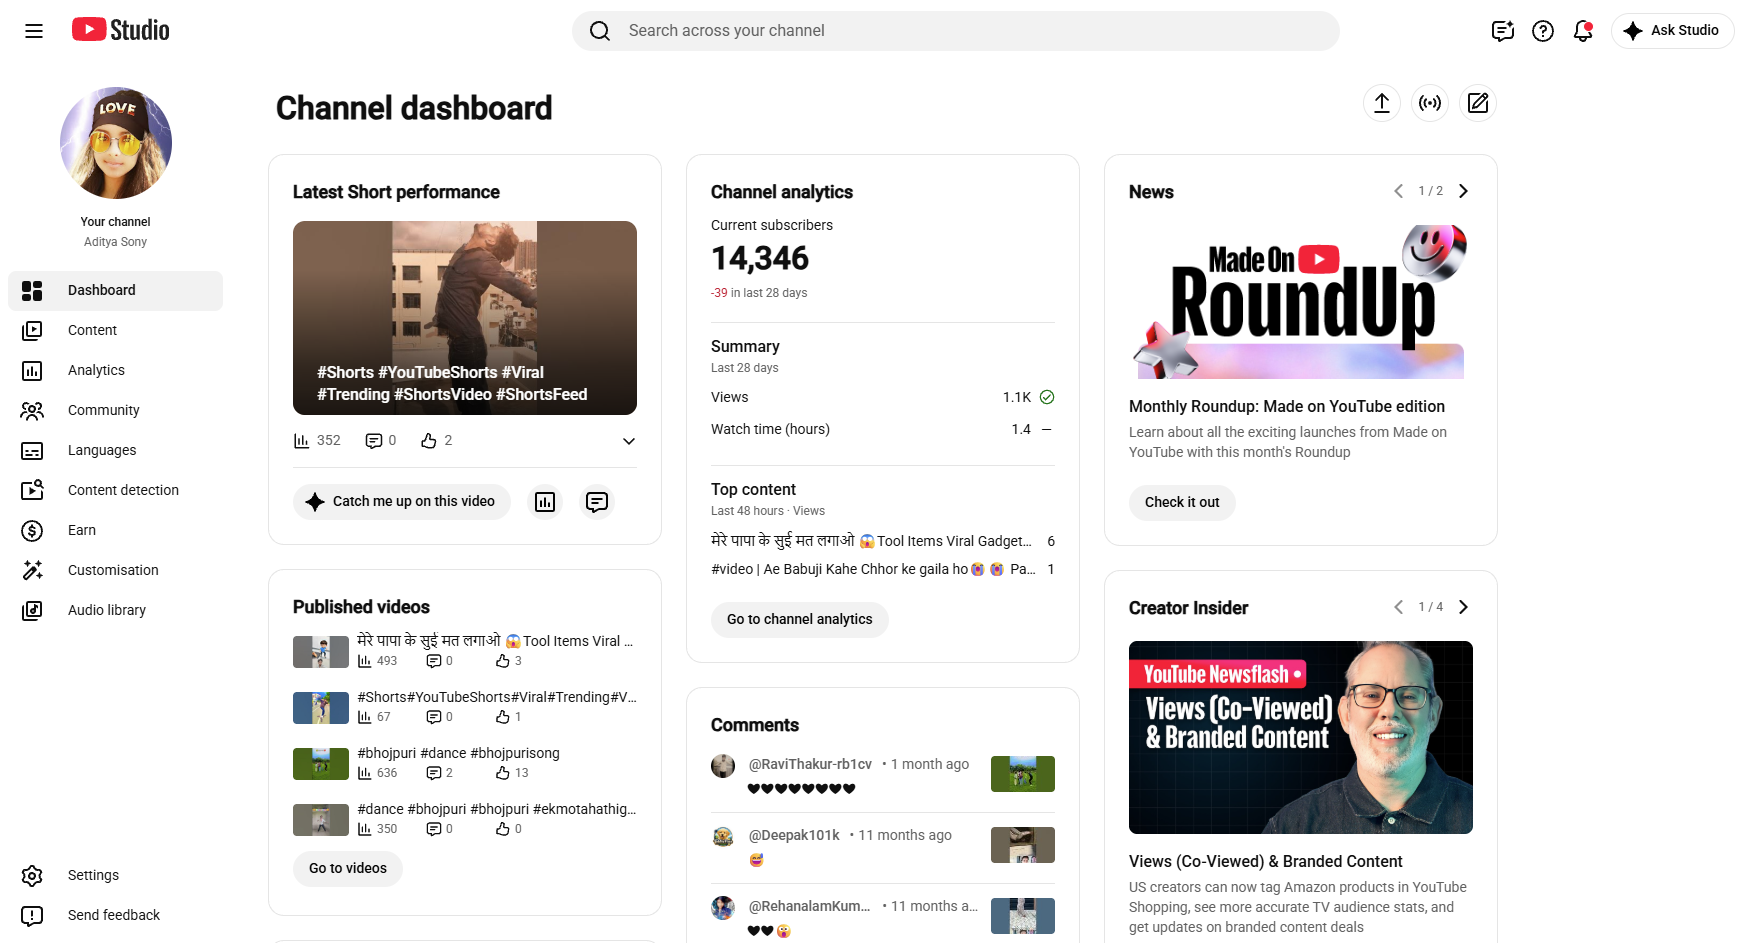Image resolution: width=1737 pixels, height=943 pixels.
Task: Open published video #bhojpuri #dance #bhojpurisong
Action: [x=458, y=753]
